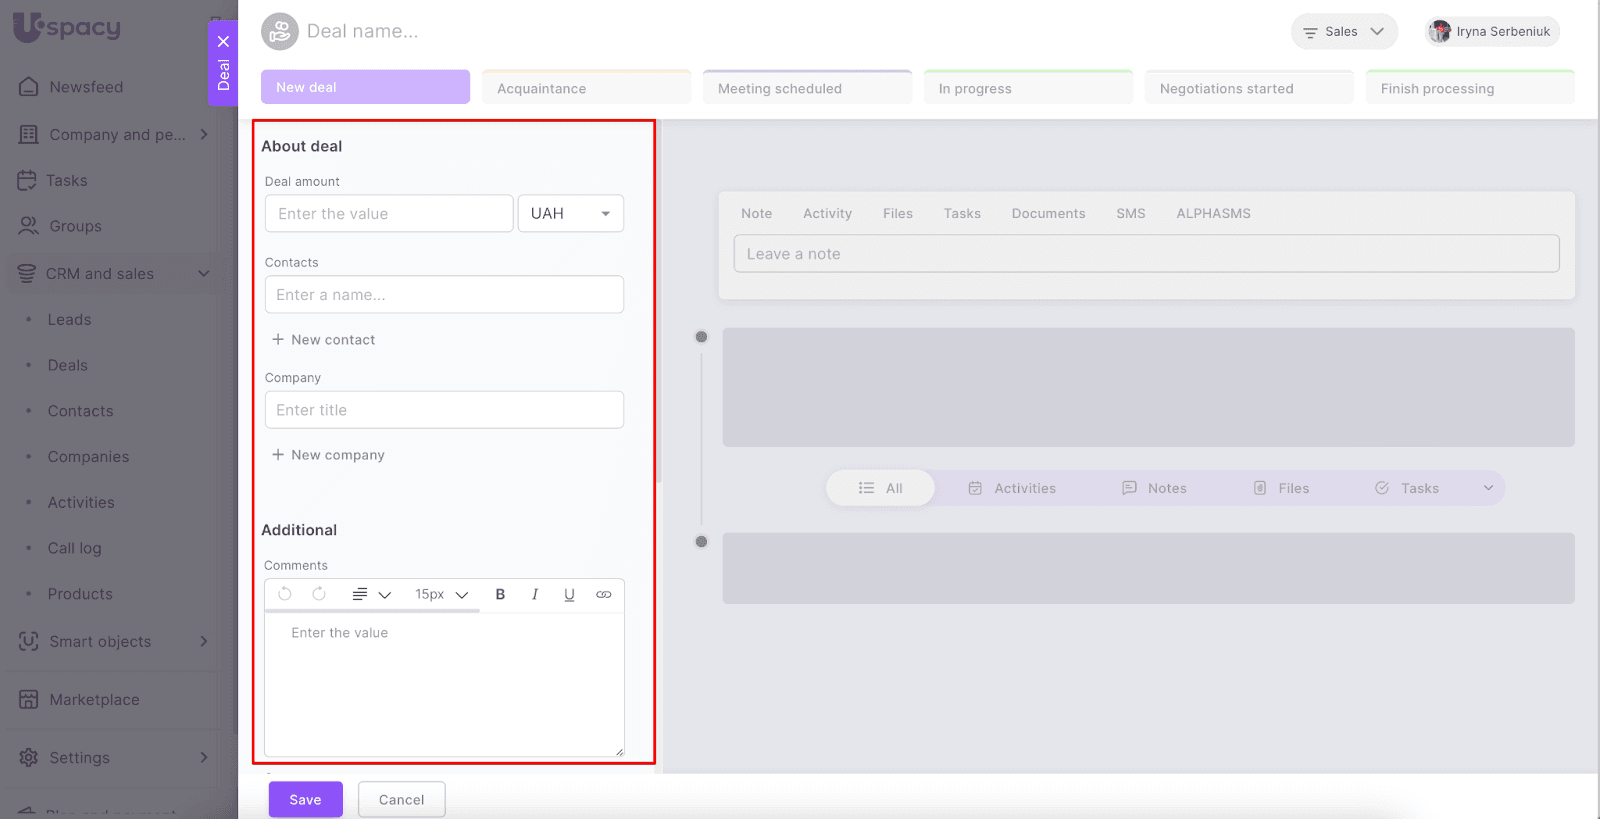Switch to the Activity tab
Image resolution: width=1600 pixels, height=819 pixels.
coord(827,214)
